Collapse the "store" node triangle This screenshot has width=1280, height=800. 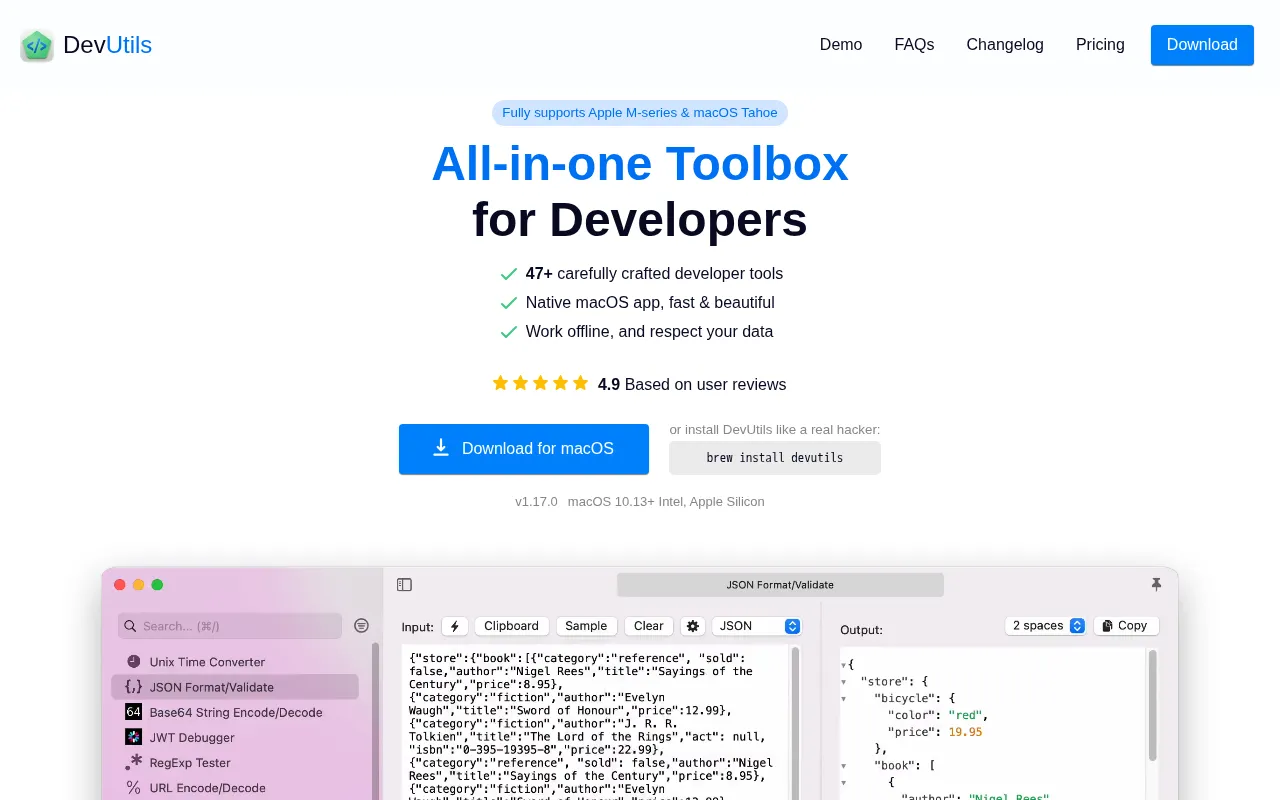click(x=843, y=681)
